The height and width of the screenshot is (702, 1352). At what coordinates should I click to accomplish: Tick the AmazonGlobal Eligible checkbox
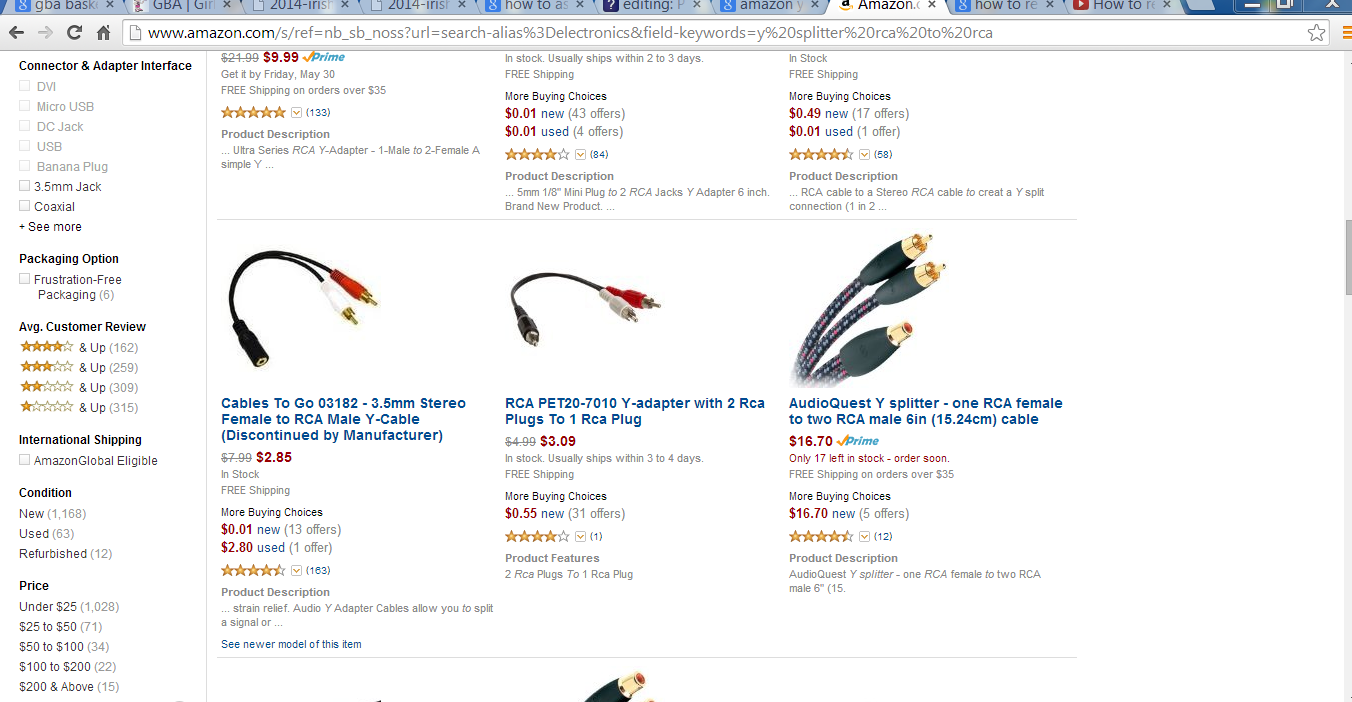pos(25,460)
